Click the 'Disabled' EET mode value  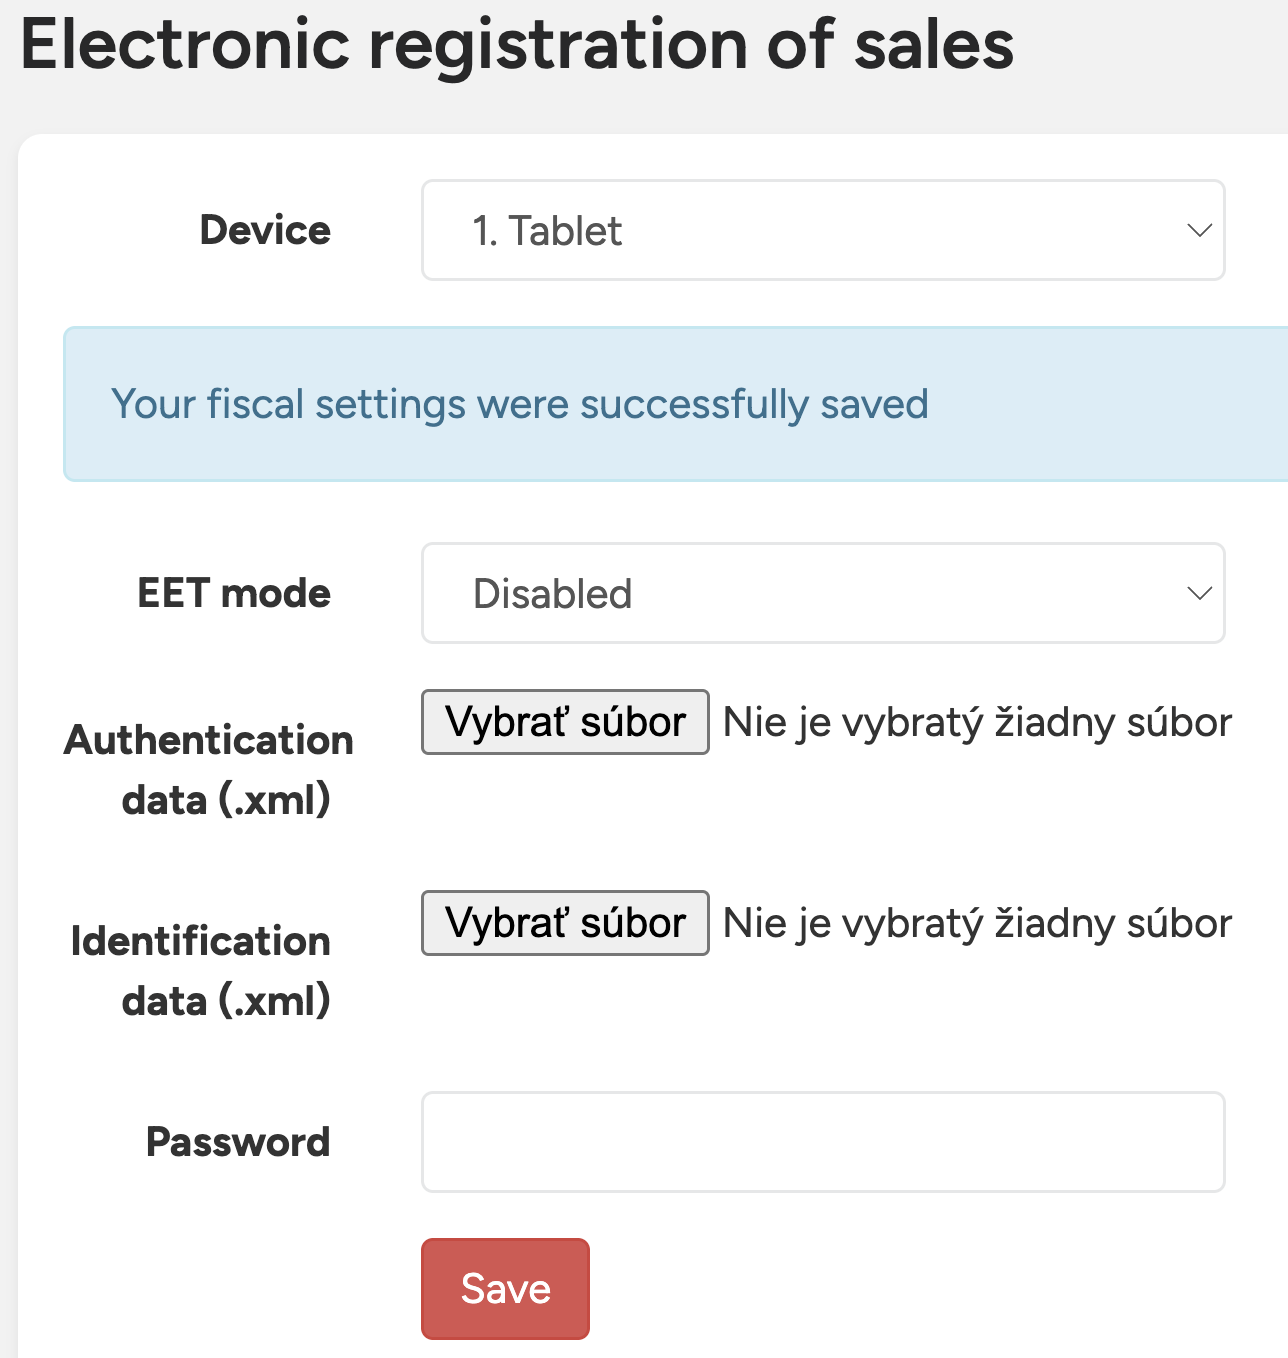[x=552, y=594]
